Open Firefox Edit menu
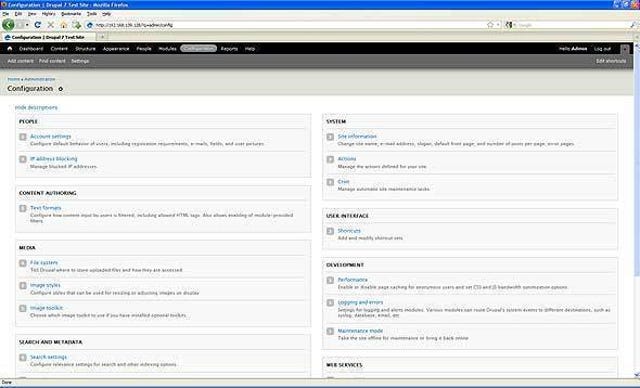Viewport: 640px width, 388px height. point(18,14)
